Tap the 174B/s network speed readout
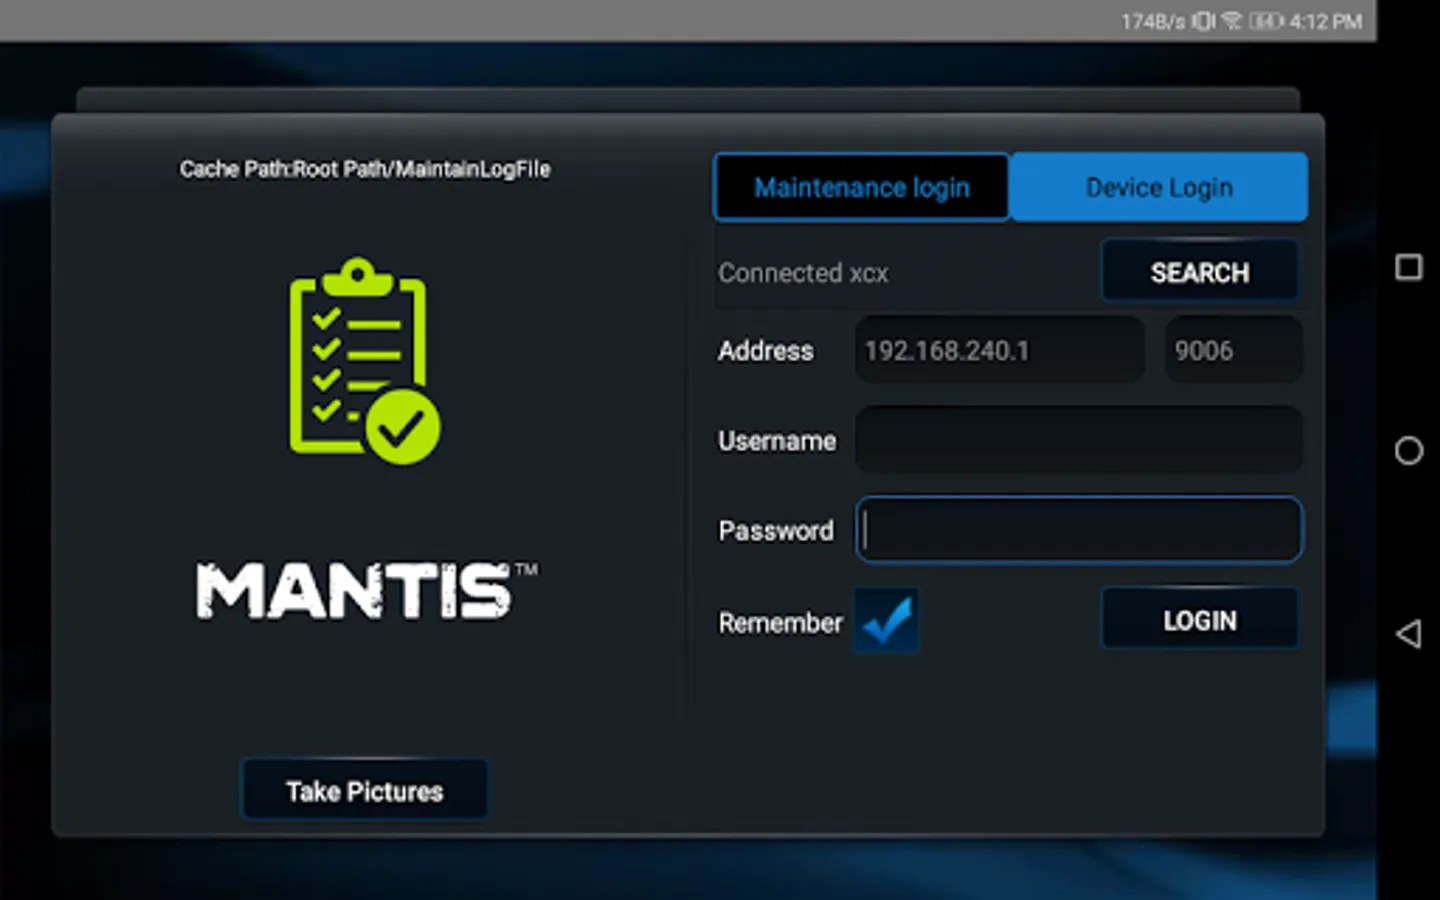 (1153, 21)
